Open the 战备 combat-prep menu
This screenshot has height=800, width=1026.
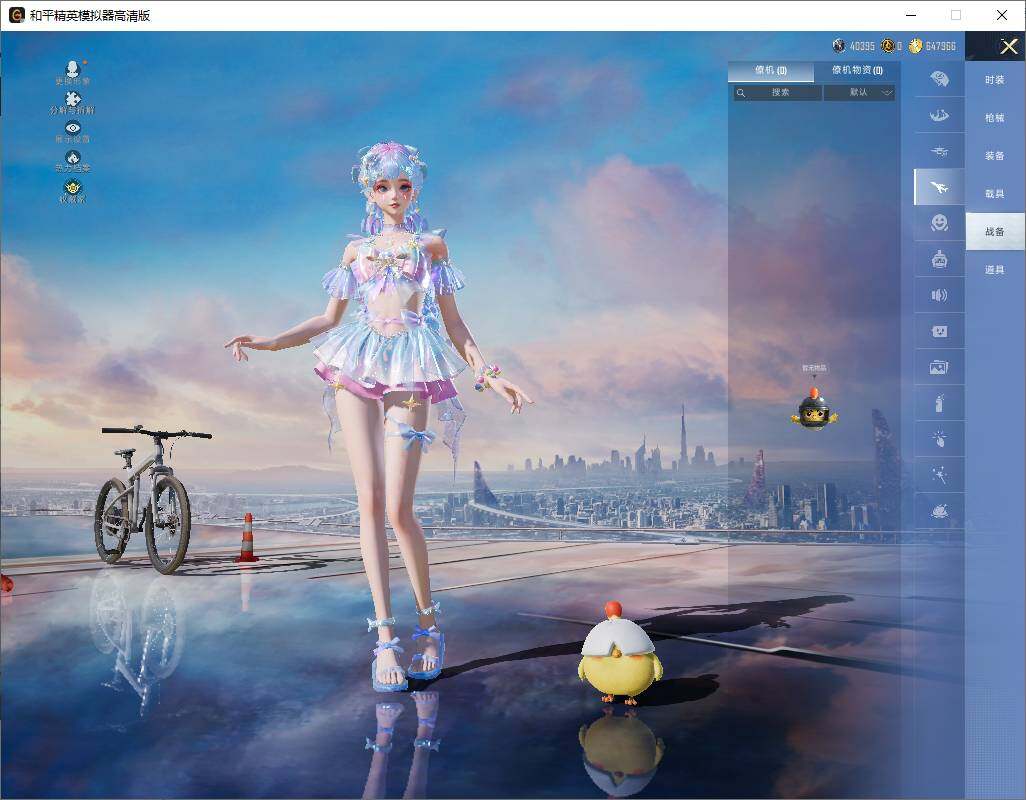[995, 232]
